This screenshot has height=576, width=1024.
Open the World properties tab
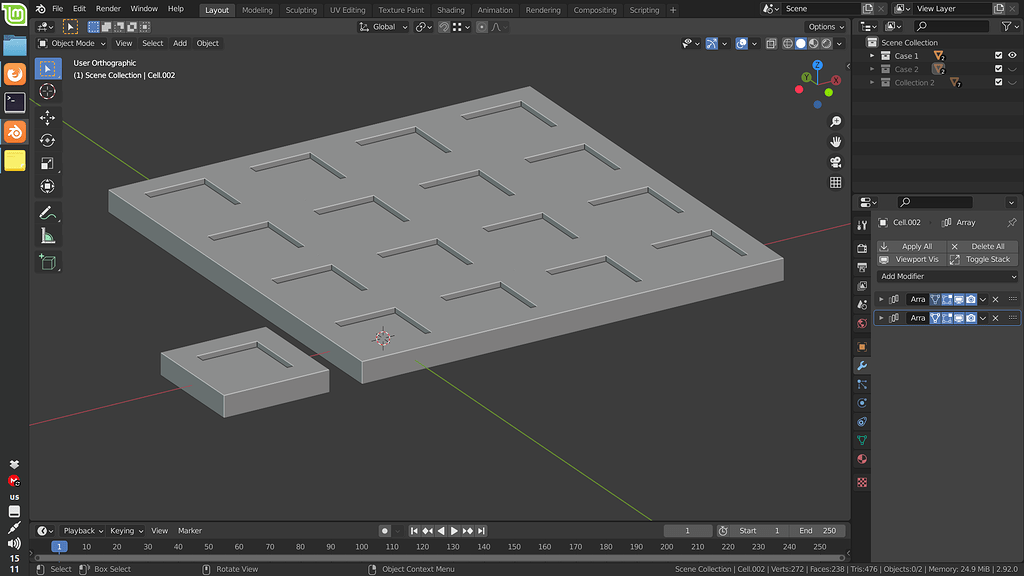click(862, 323)
